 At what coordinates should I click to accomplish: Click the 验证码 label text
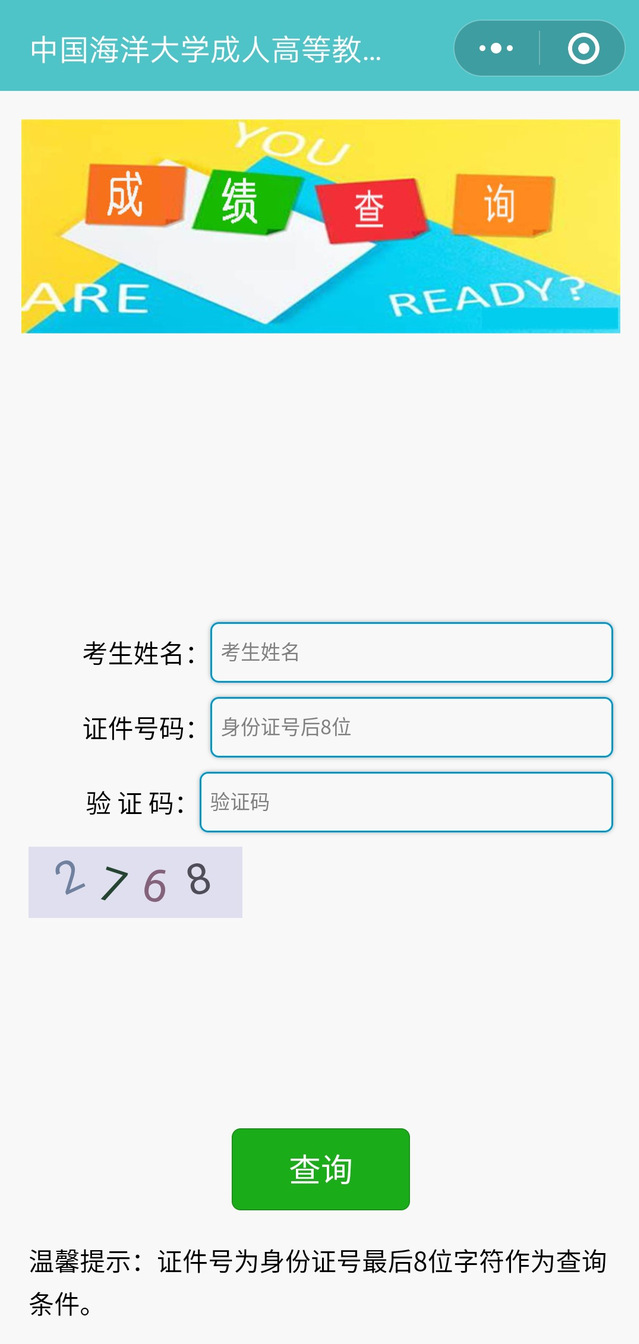pyautogui.click(x=136, y=803)
